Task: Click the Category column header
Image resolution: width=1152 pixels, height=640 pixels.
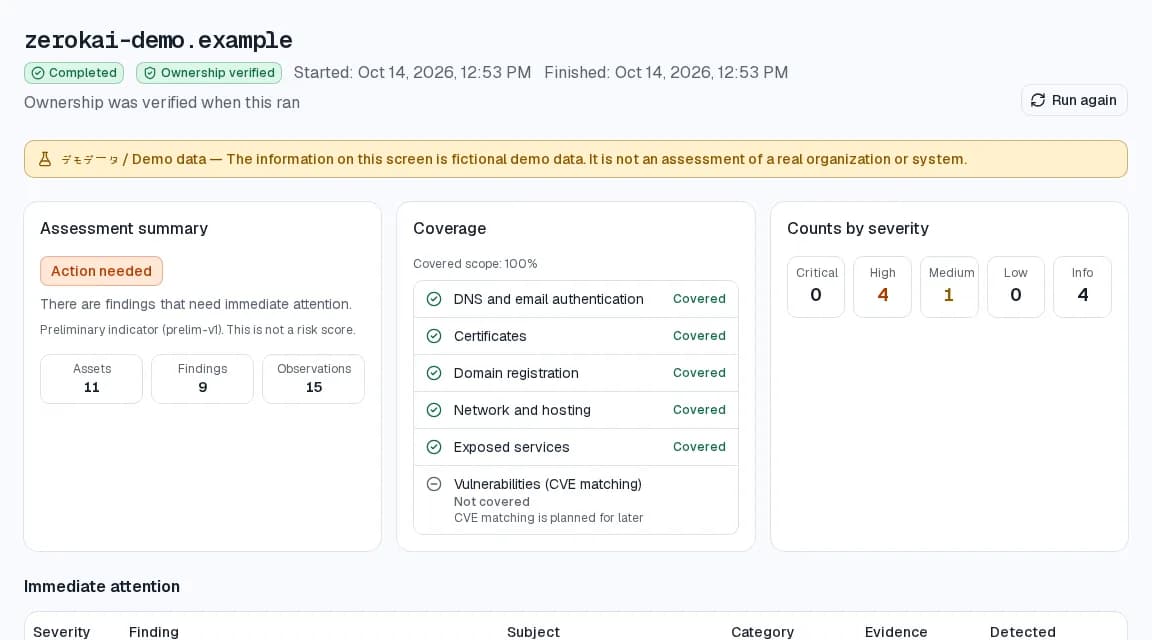Action: [x=763, y=632]
